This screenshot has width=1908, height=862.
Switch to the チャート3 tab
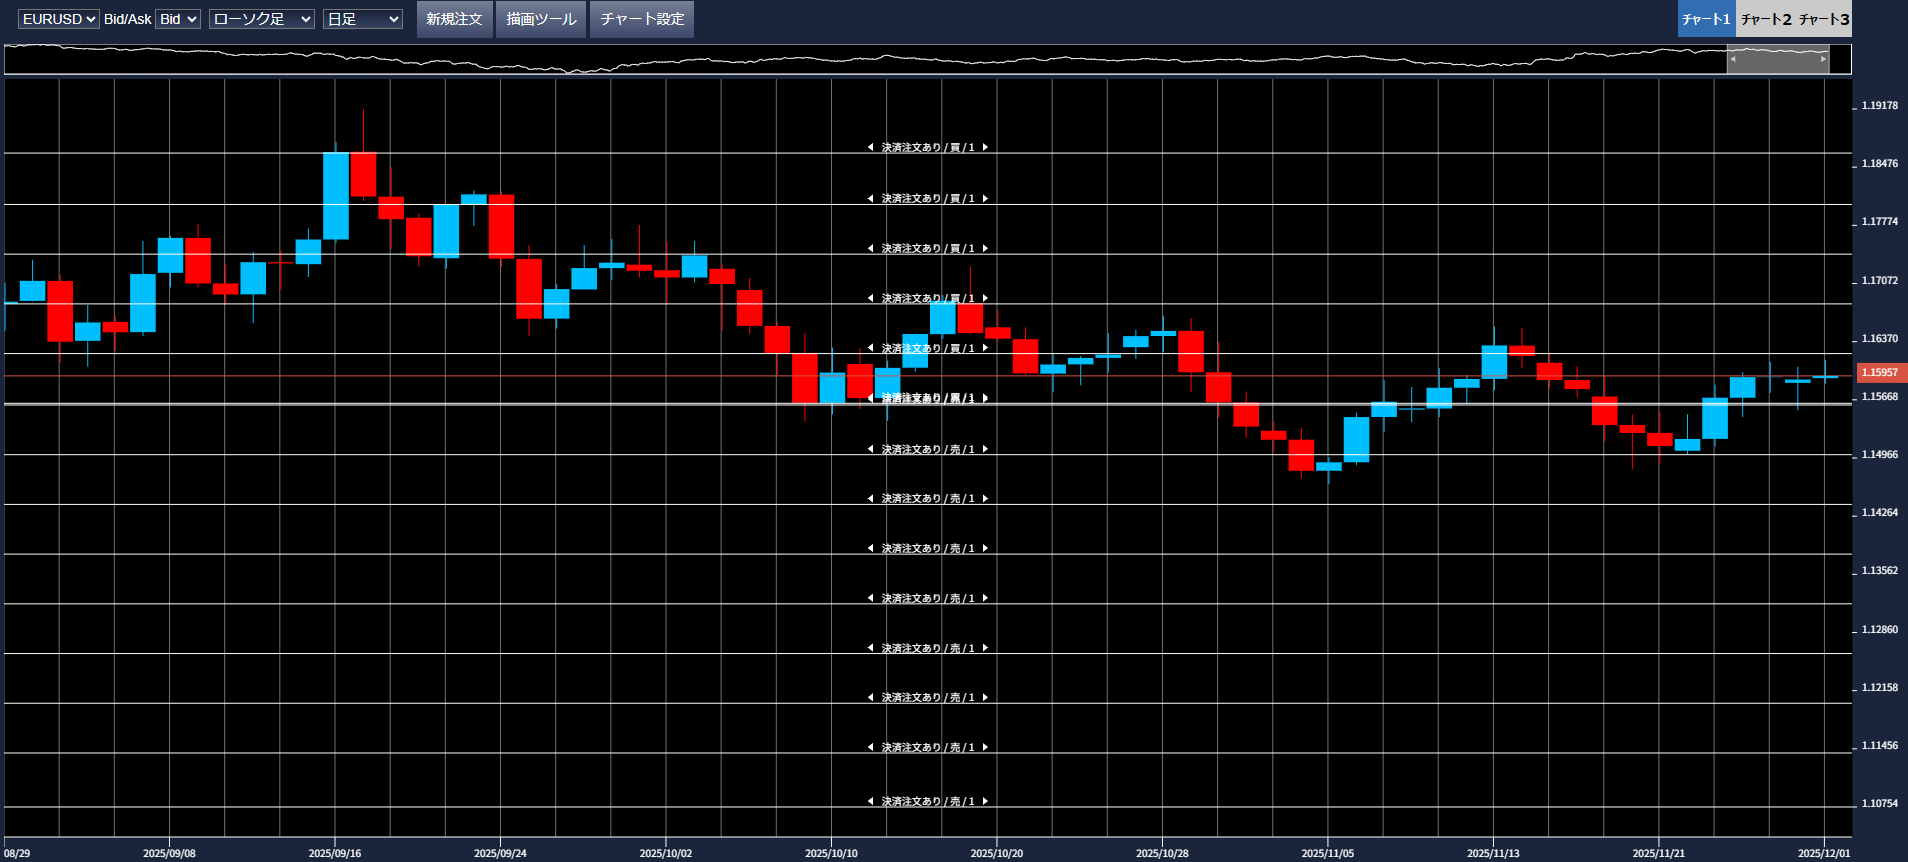tap(1824, 19)
